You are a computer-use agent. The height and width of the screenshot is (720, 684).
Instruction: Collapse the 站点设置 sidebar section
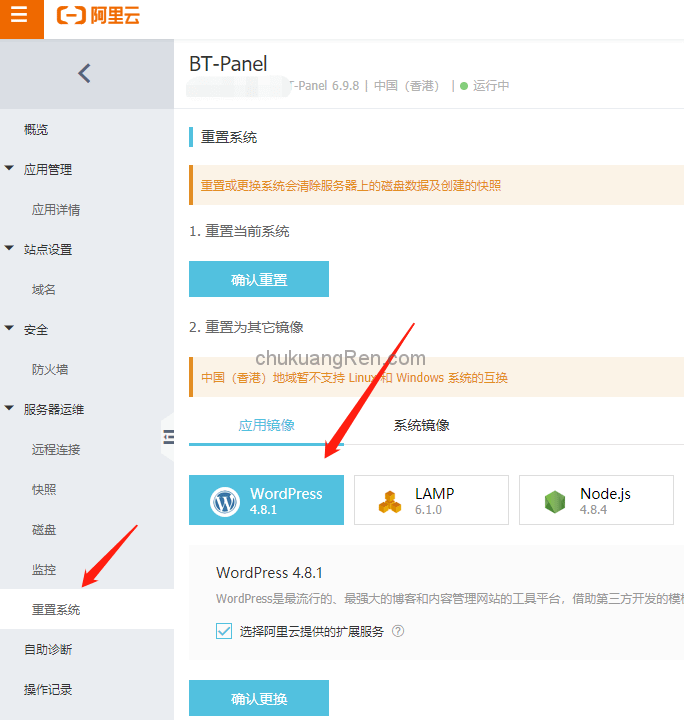point(10,249)
